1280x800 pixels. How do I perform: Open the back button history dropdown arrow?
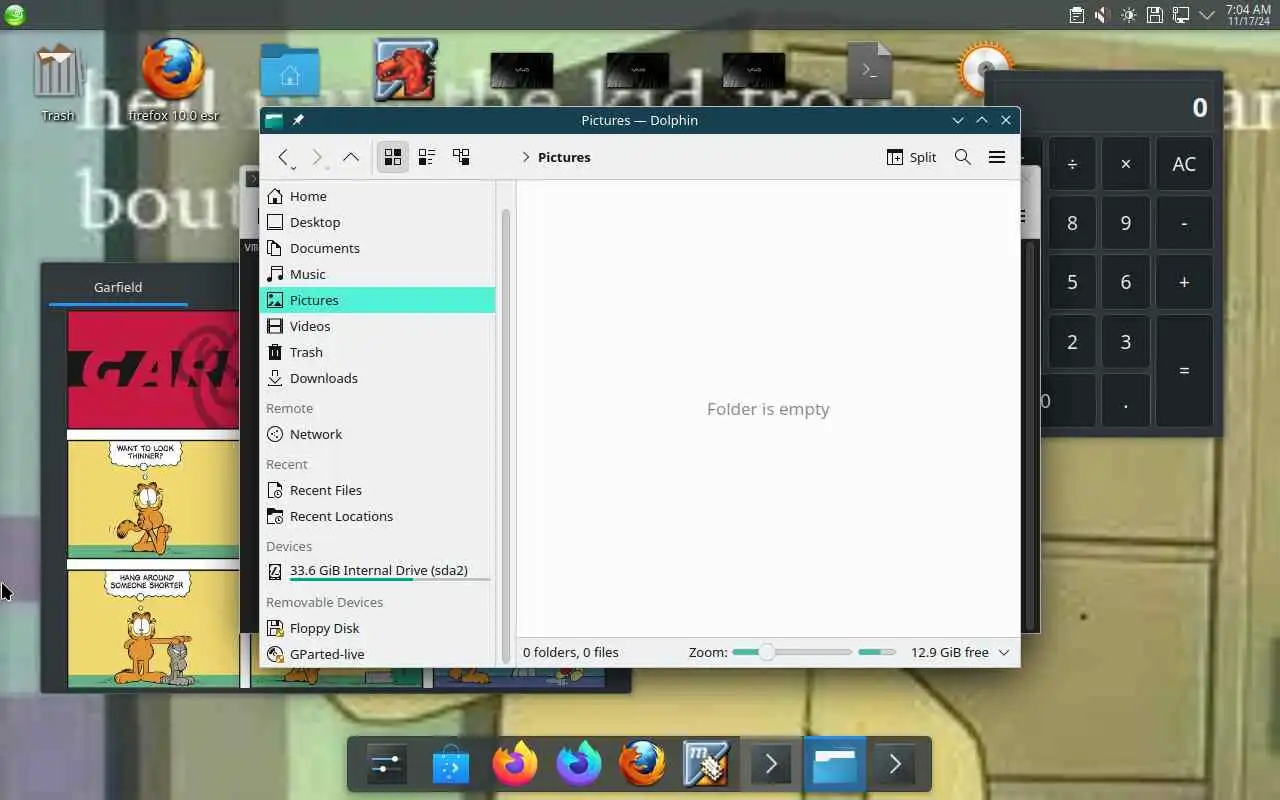293,167
